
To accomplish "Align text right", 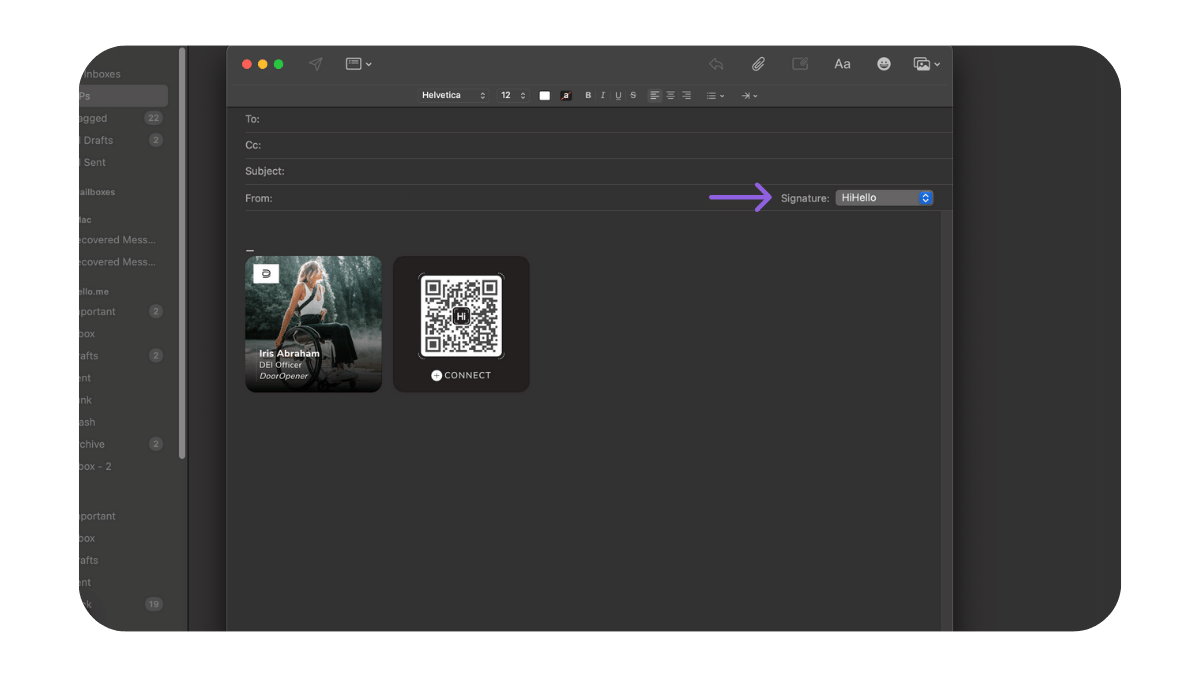I will [686, 96].
